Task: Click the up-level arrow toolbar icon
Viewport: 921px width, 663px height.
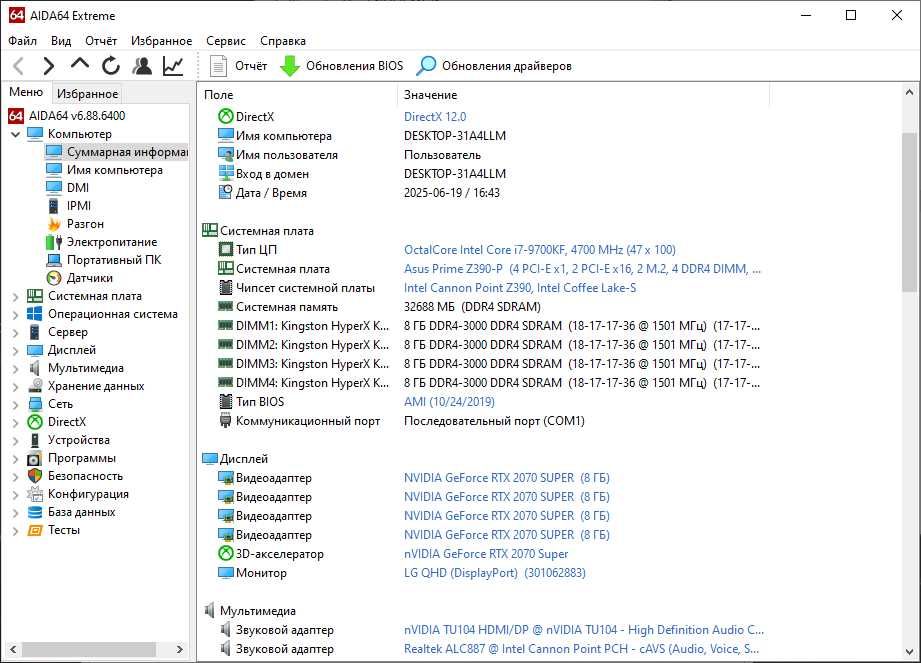Action: (80, 64)
